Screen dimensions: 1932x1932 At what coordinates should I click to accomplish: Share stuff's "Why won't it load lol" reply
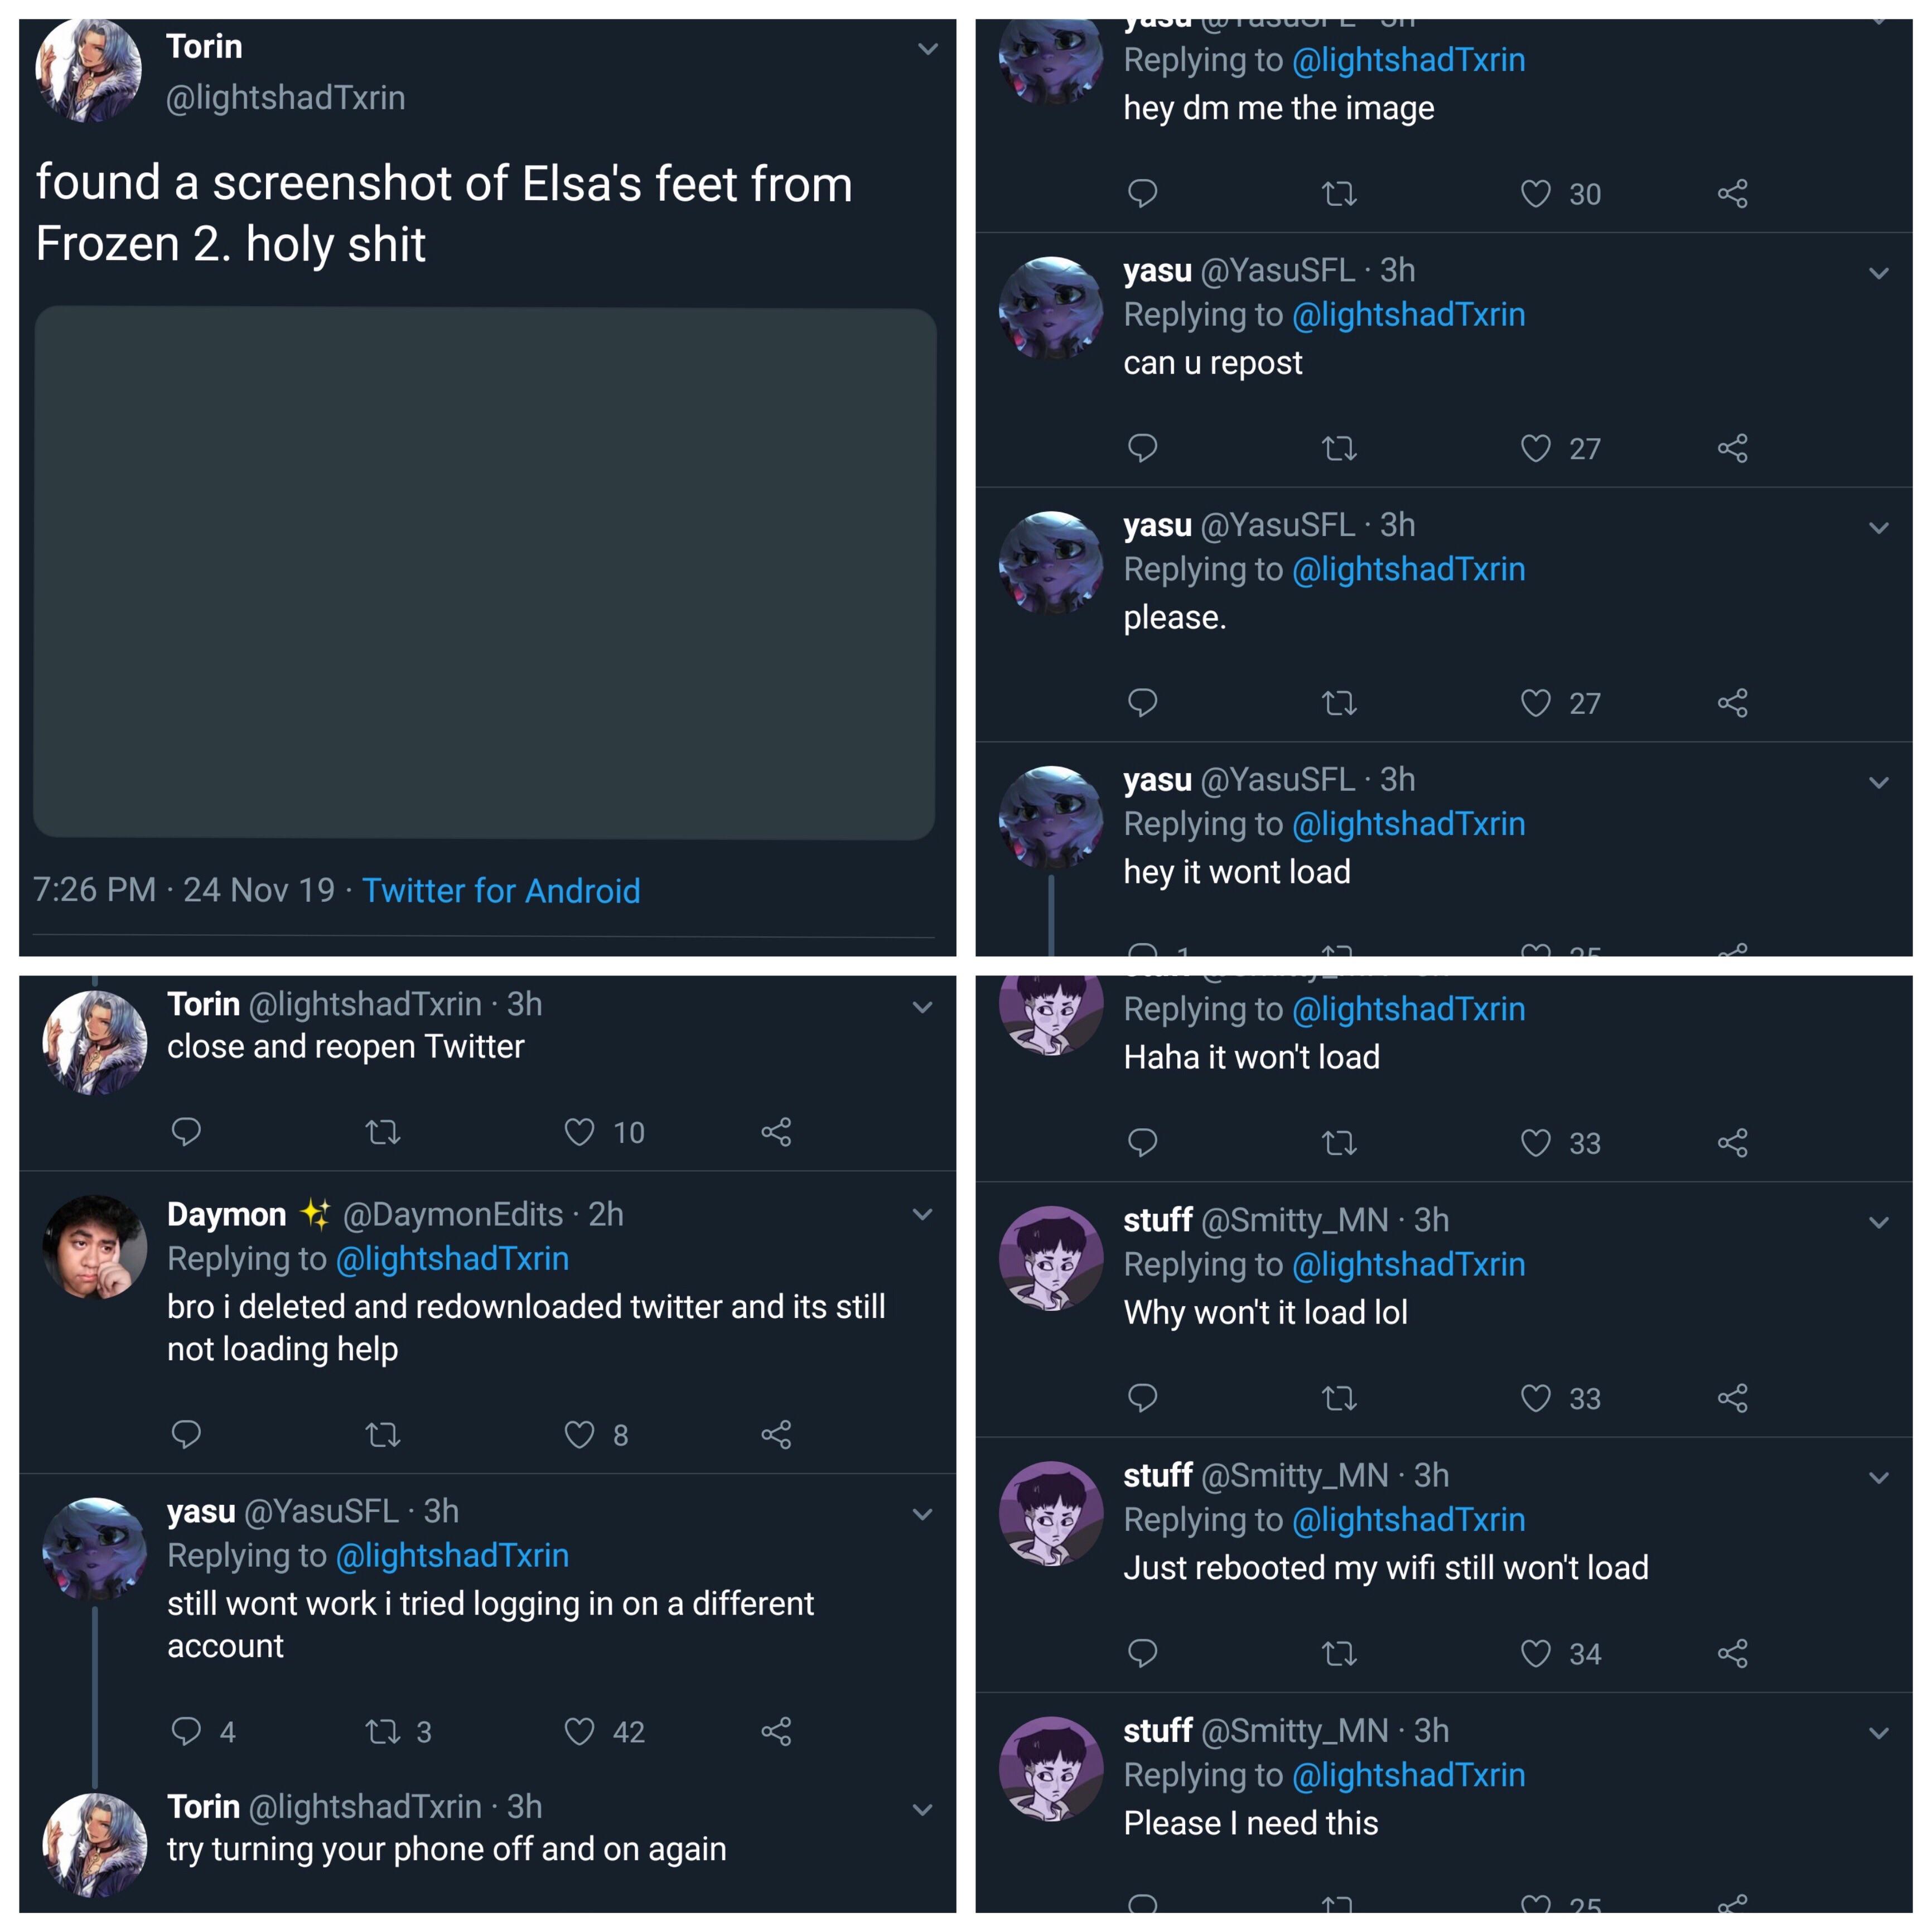point(1732,1397)
